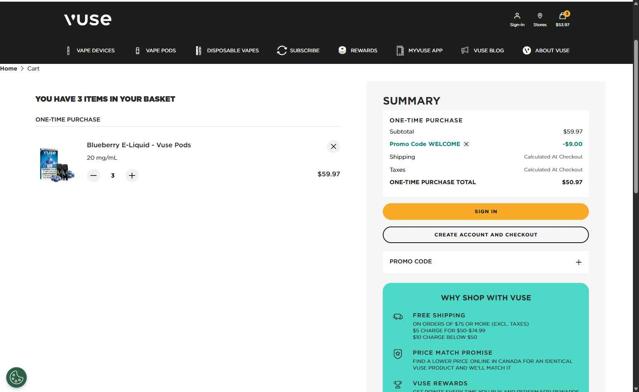Click the orange Sign In button
639x392 pixels.
coord(486,211)
